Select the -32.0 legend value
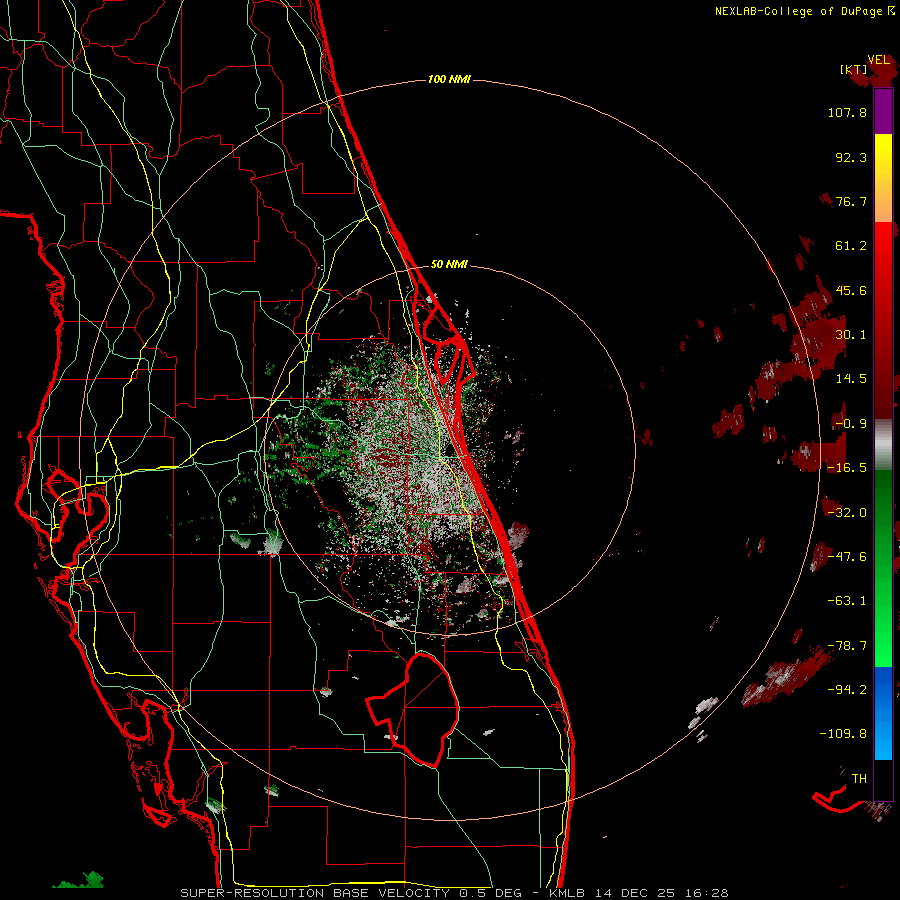 click(x=847, y=513)
